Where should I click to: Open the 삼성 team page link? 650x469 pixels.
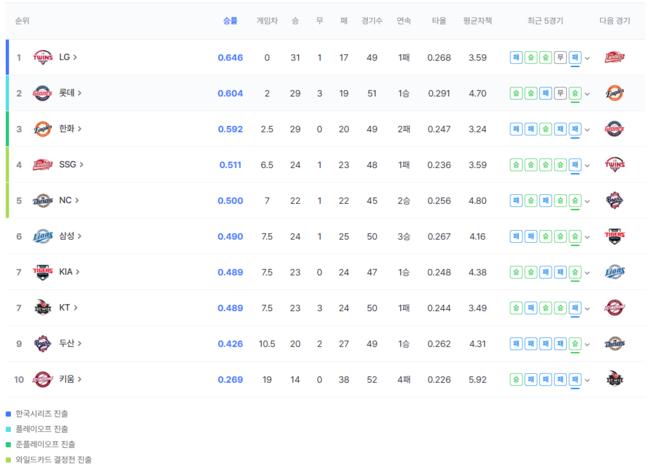[x=70, y=236]
